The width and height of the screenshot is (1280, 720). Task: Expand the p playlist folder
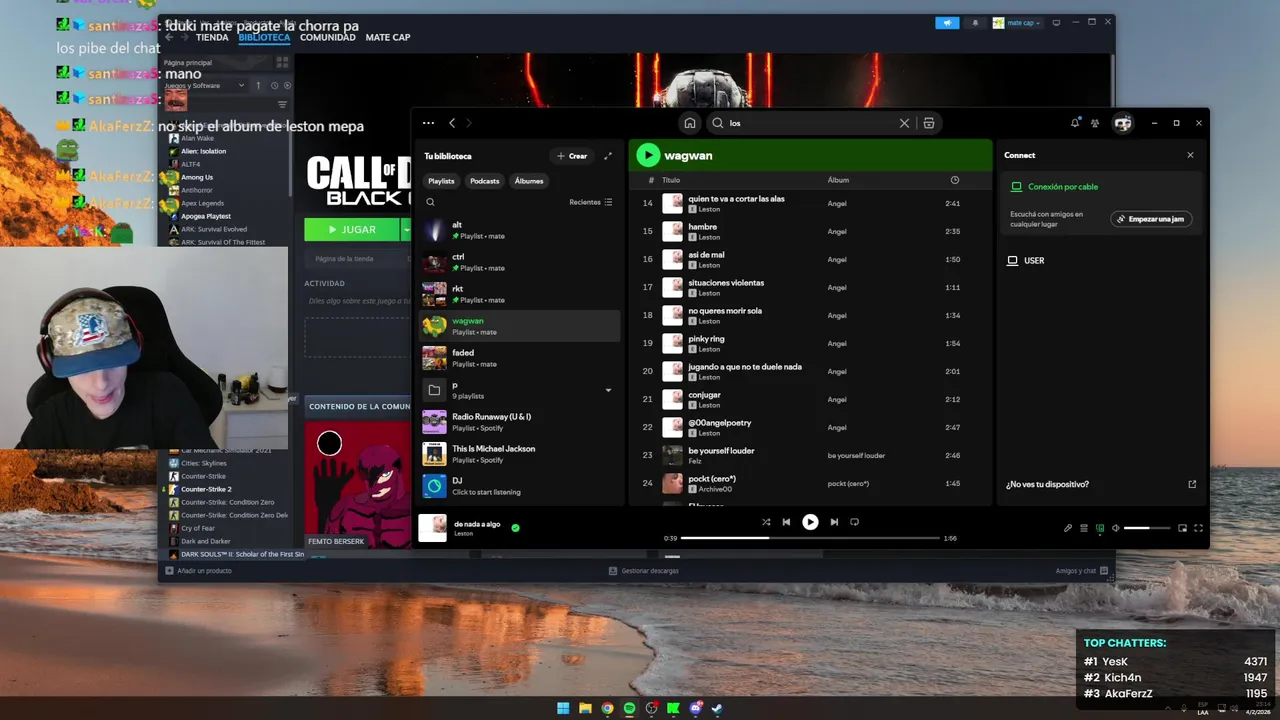click(608, 390)
